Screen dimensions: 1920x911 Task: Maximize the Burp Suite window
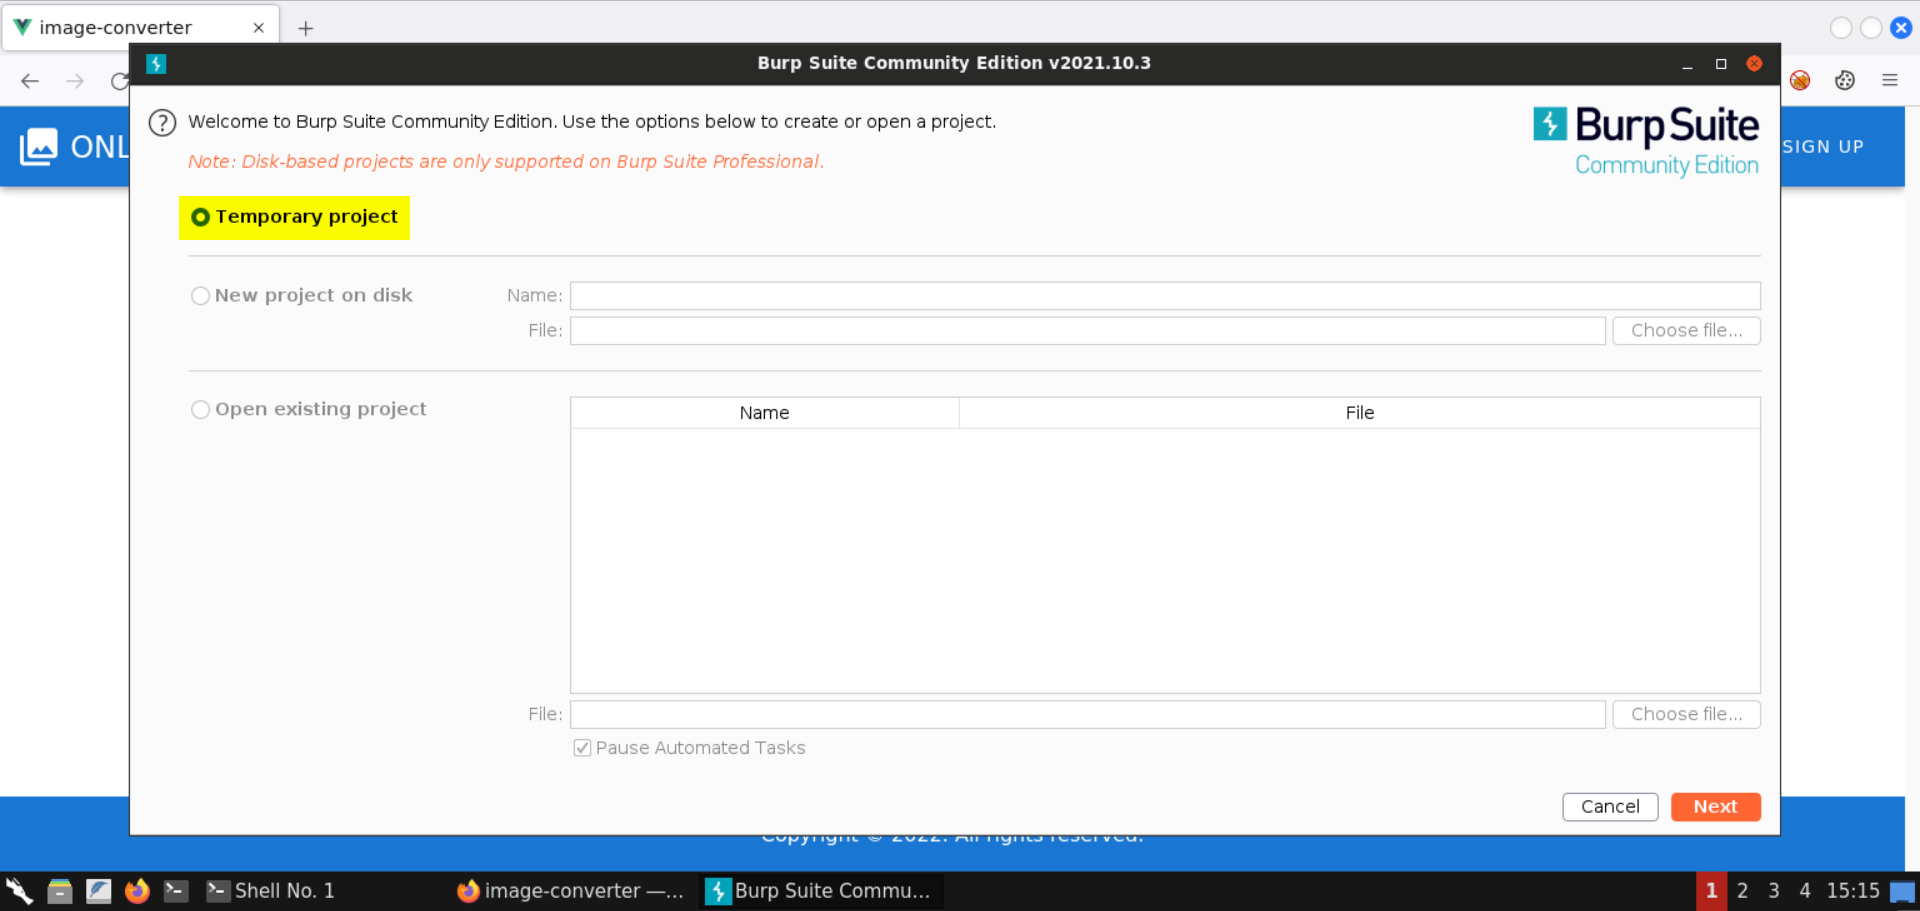[1721, 64]
